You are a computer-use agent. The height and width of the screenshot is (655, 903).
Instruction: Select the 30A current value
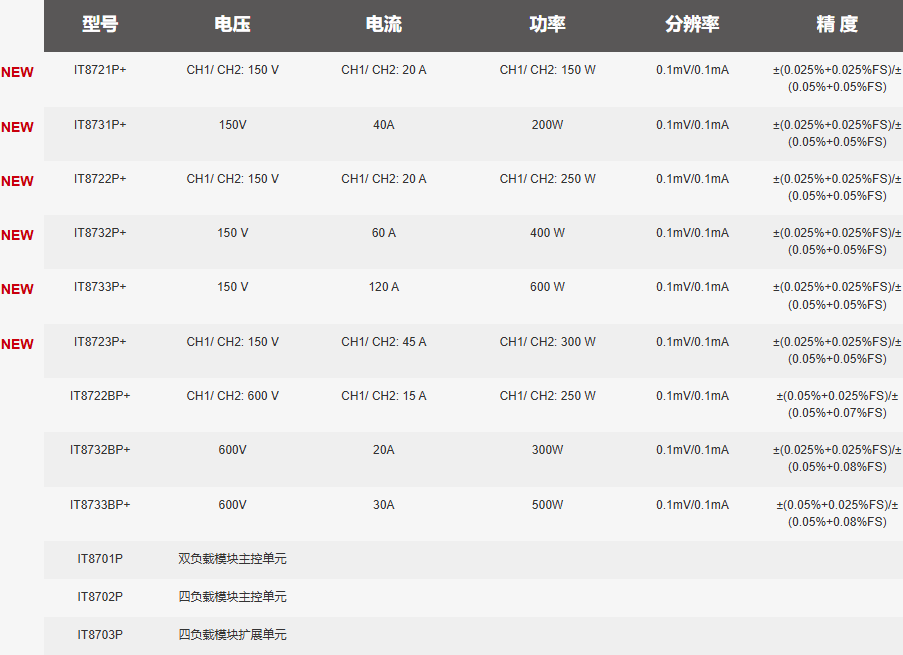tap(384, 505)
